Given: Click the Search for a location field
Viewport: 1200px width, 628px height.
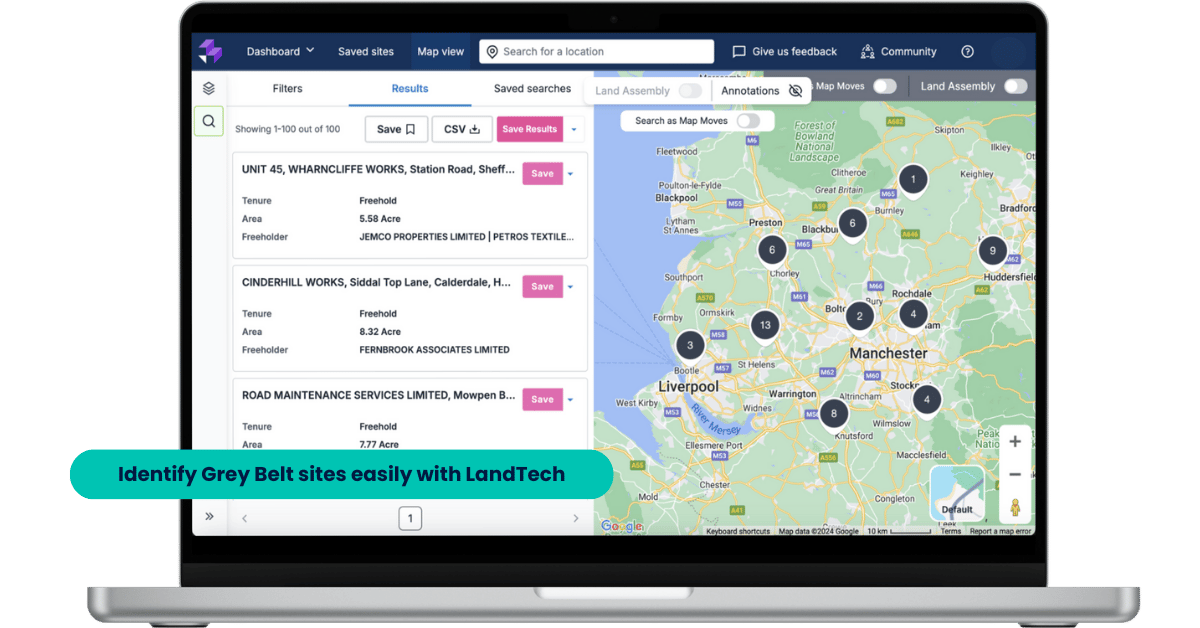Looking at the screenshot, I should point(596,51).
